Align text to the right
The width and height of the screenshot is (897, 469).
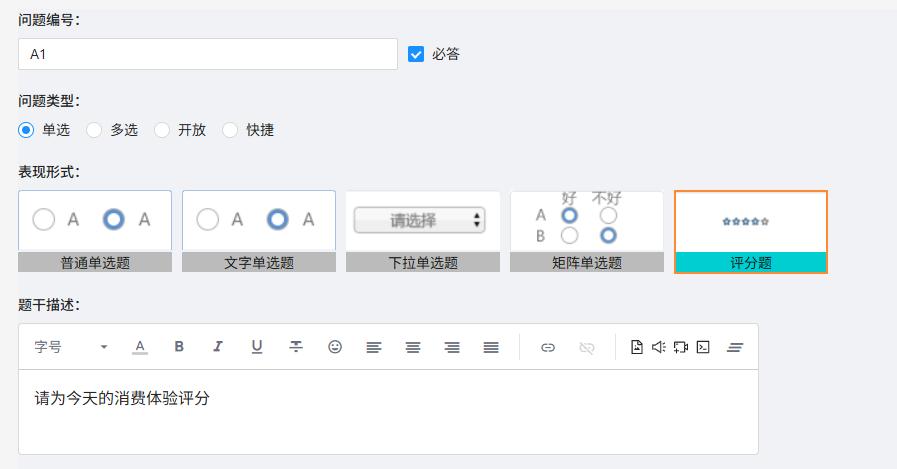452,347
